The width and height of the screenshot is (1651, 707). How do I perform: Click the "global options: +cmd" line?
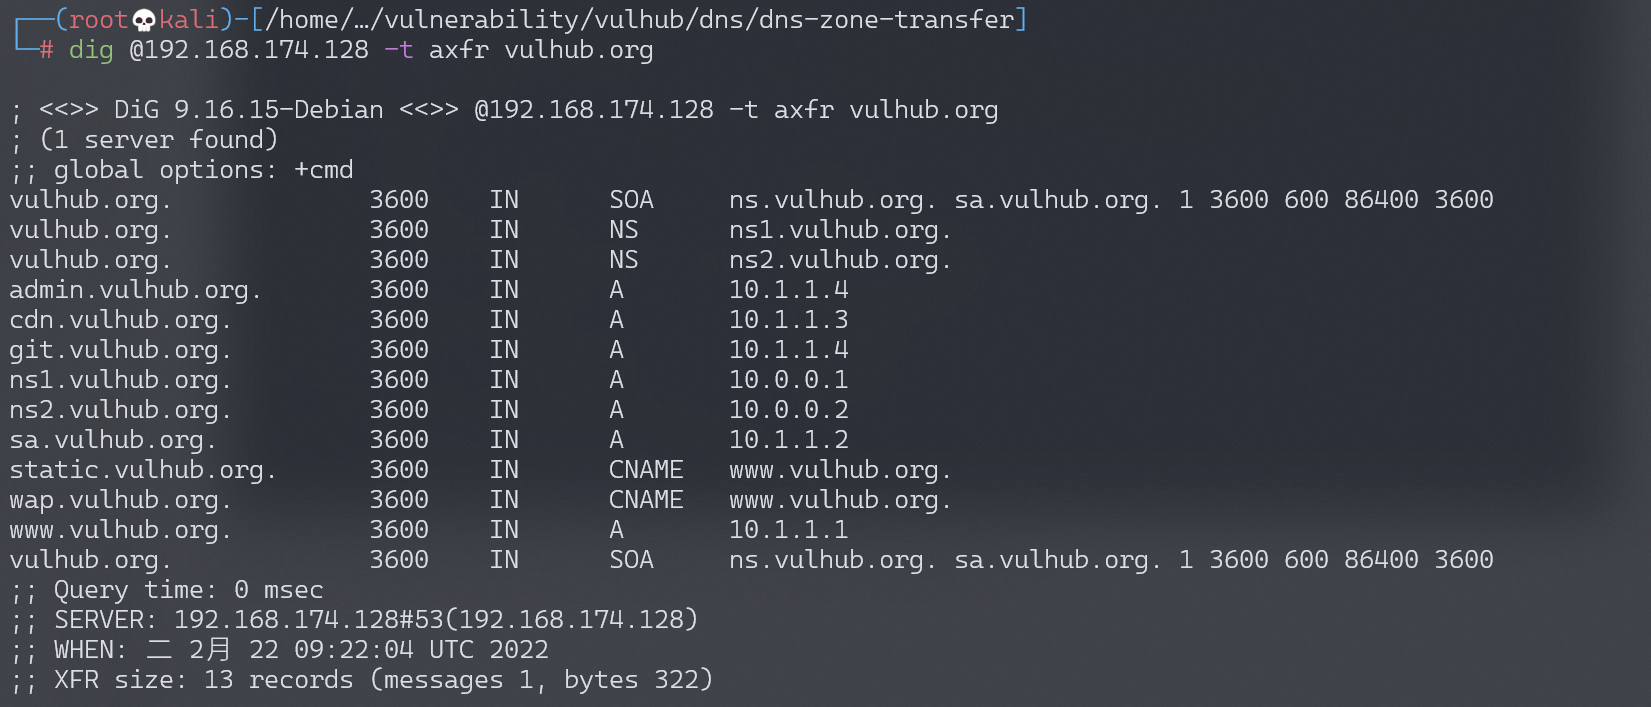[x=203, y=170]
